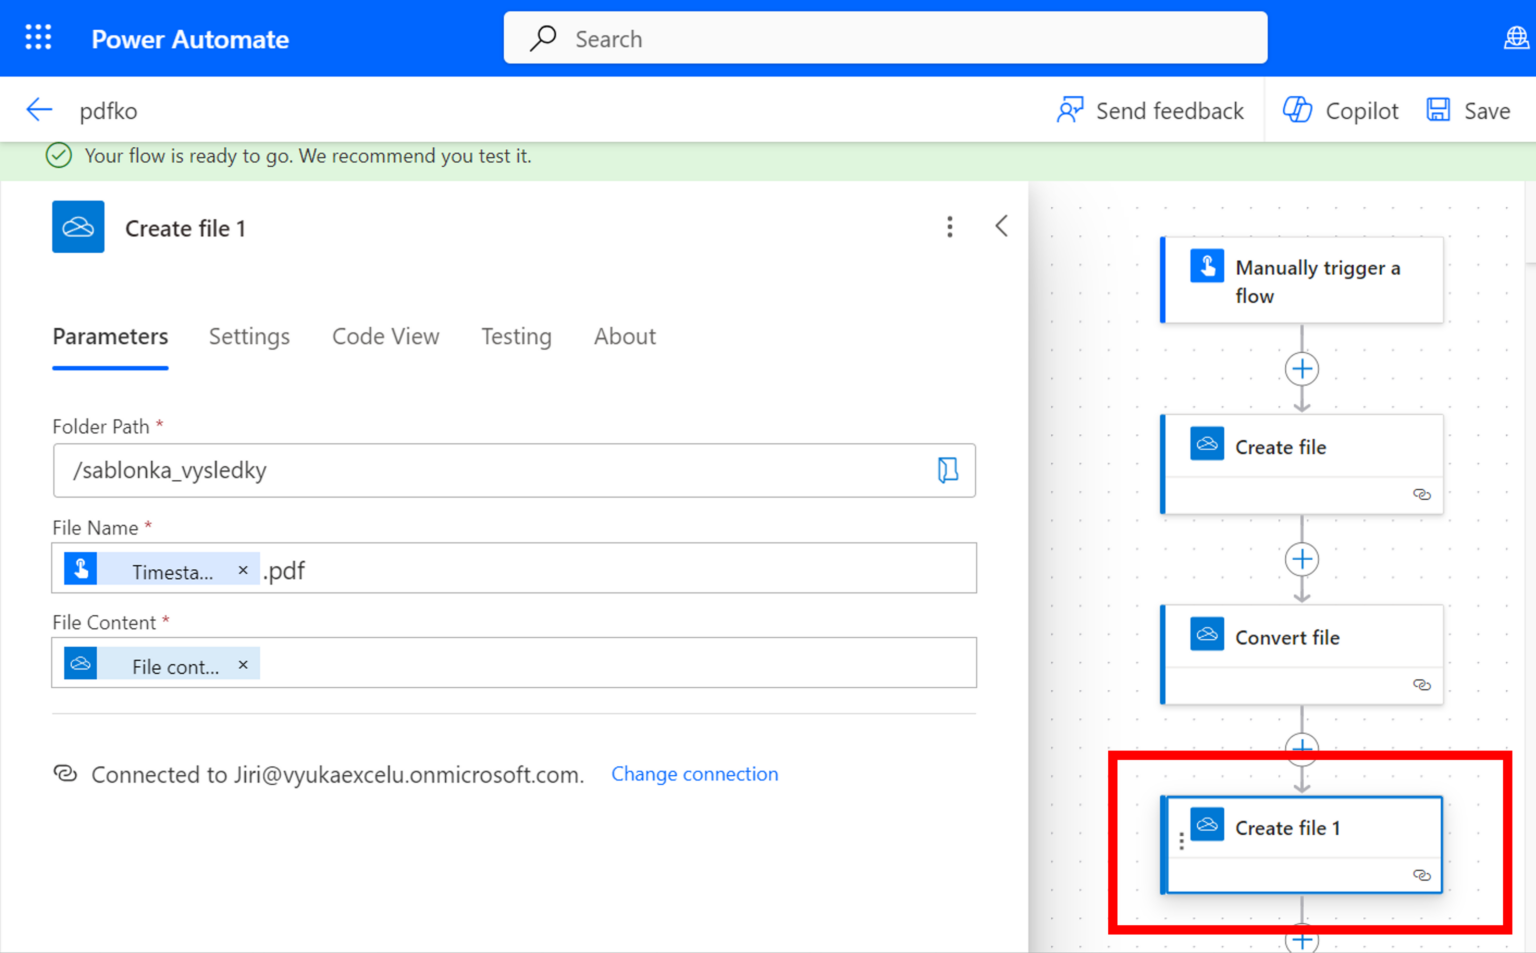This screenshot has height=953, width=1536.
Task: Open the app launcher waffle menu
Action: point(37,36)
